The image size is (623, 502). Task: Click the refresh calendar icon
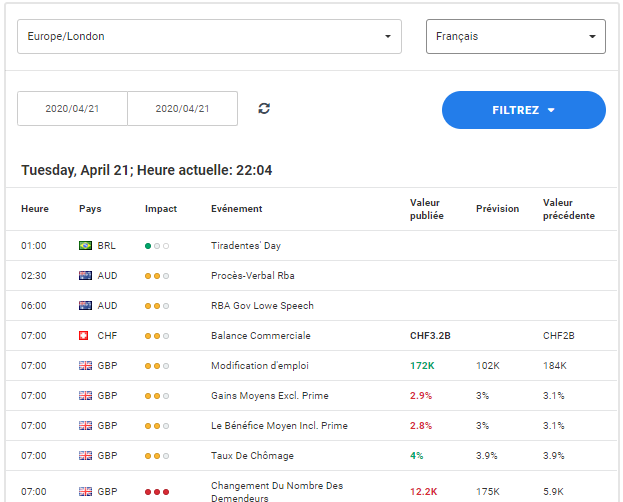(264, 109)
